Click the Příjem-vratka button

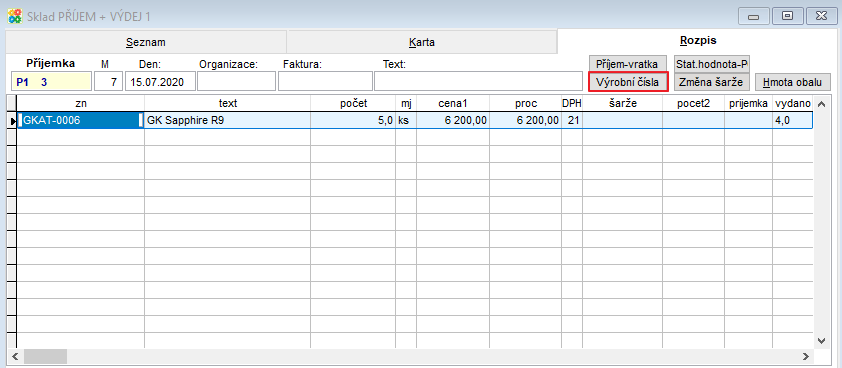(627, 64)
